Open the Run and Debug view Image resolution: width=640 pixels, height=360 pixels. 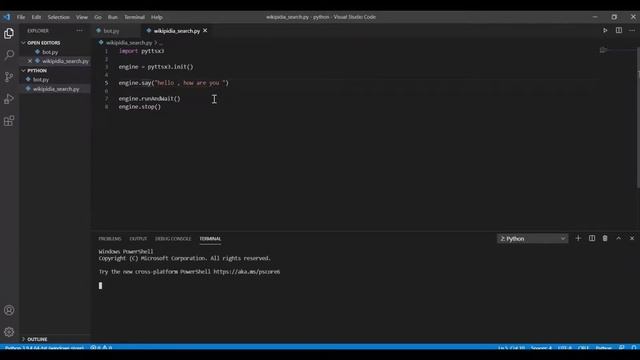coord(9,99)
